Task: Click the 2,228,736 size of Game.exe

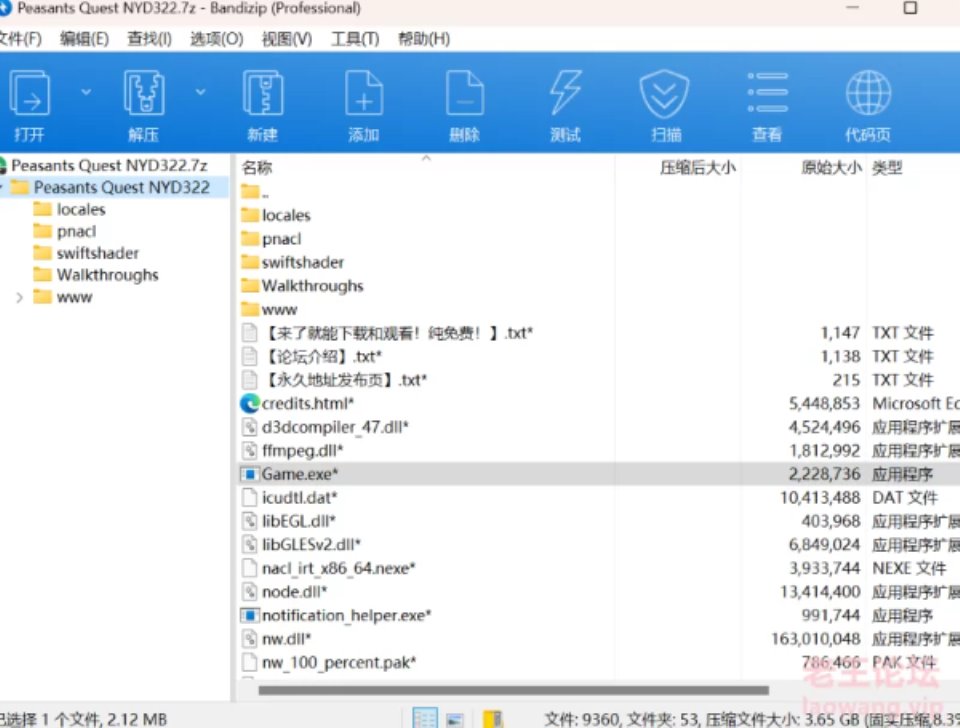Action: pos(825,474)
